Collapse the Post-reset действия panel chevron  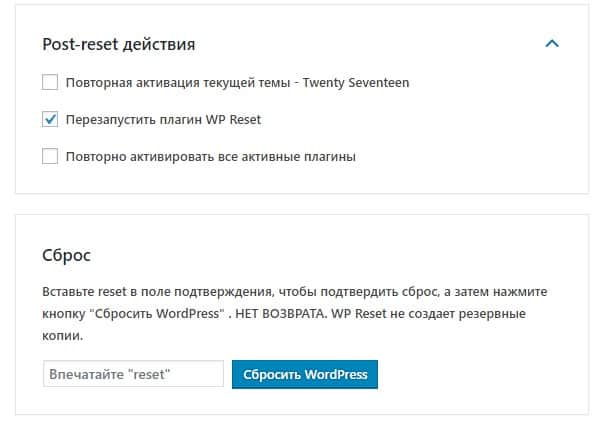(551, 44)
